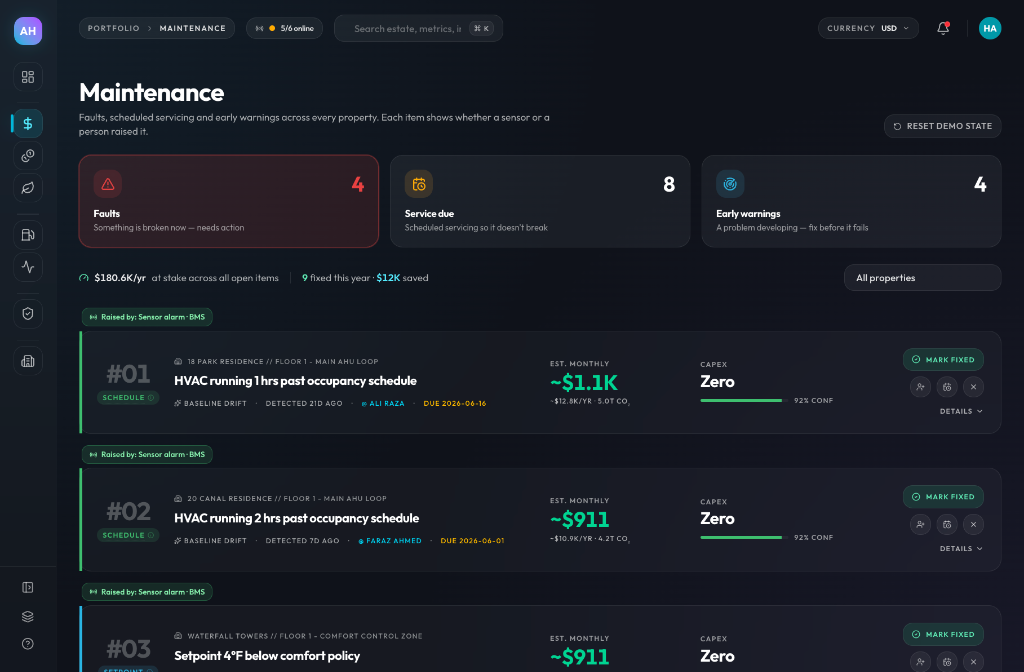
Task: Click "DUE 2026-06-01" date on item #02
Action: [x=472, y=541]
